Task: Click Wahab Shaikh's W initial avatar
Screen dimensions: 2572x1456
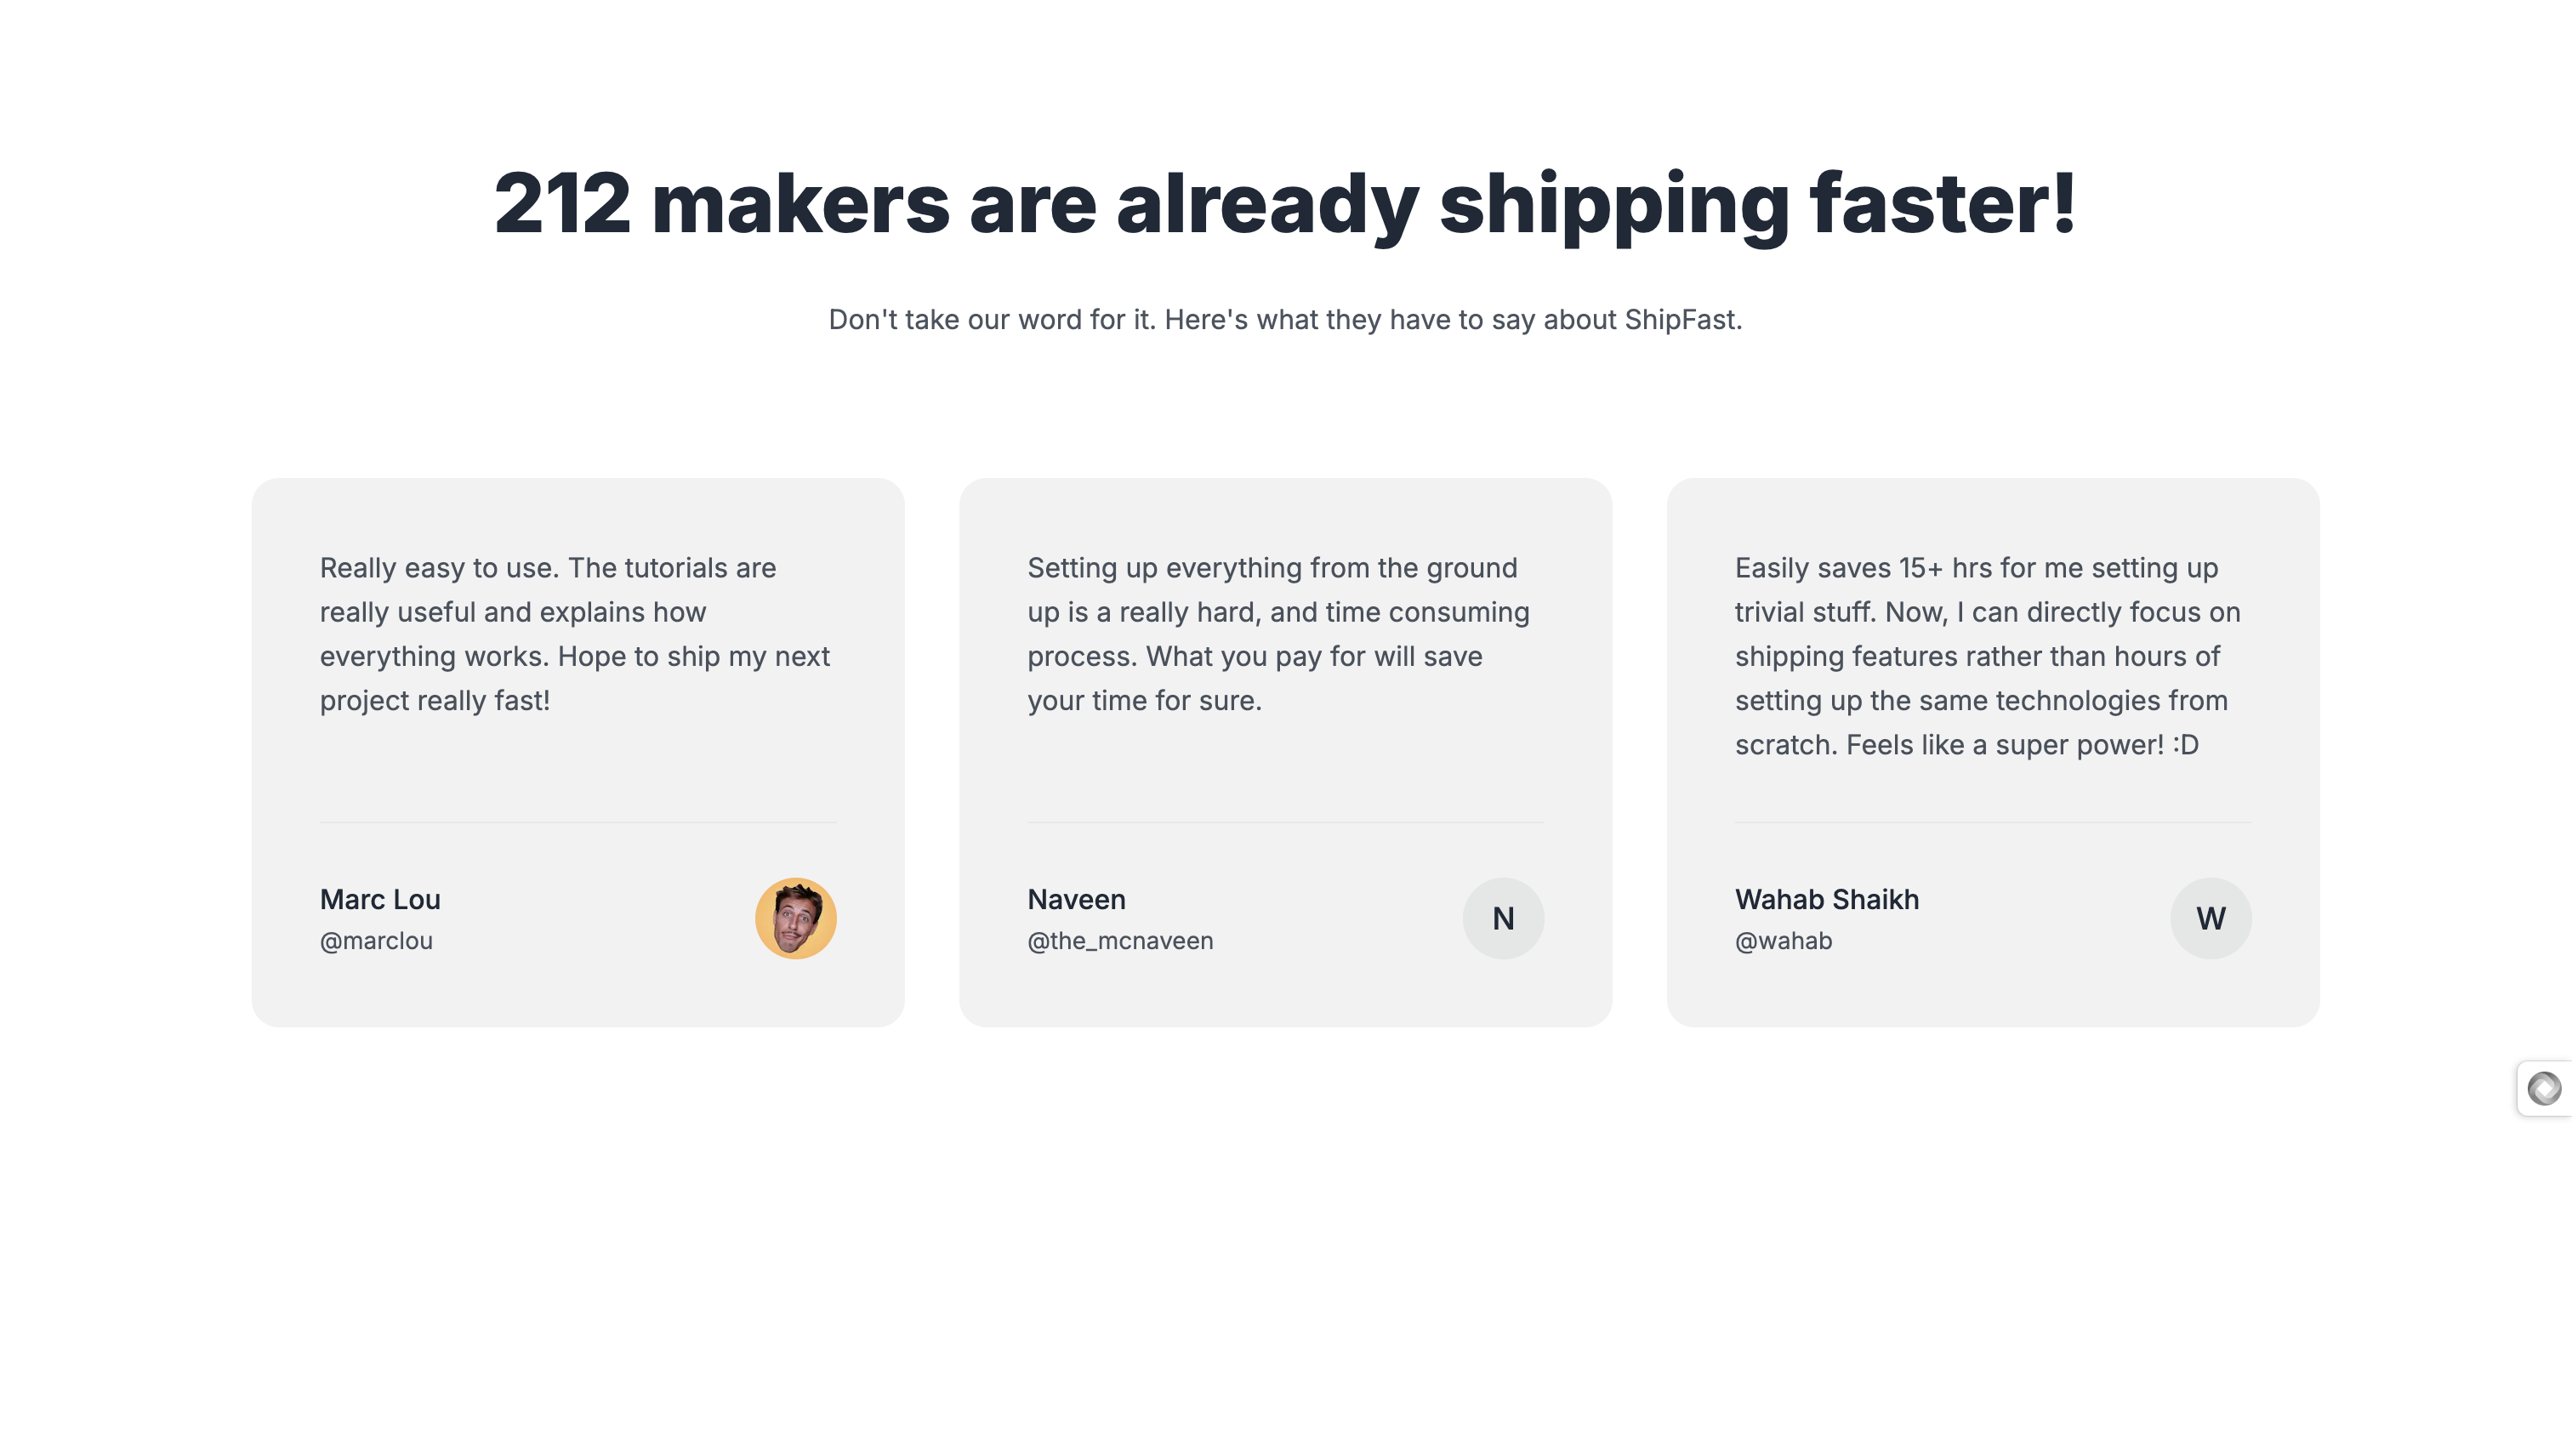Action: click(x=2211, y=918)
